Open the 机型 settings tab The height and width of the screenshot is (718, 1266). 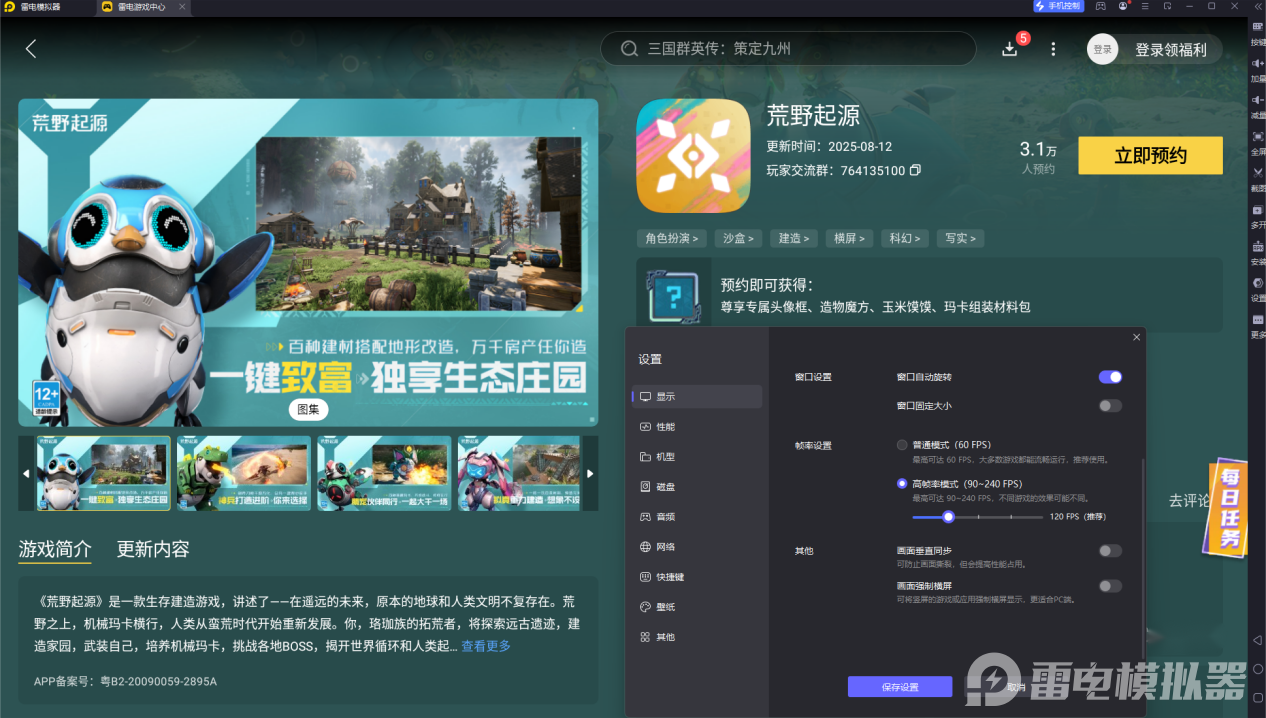tap(696, 457)
